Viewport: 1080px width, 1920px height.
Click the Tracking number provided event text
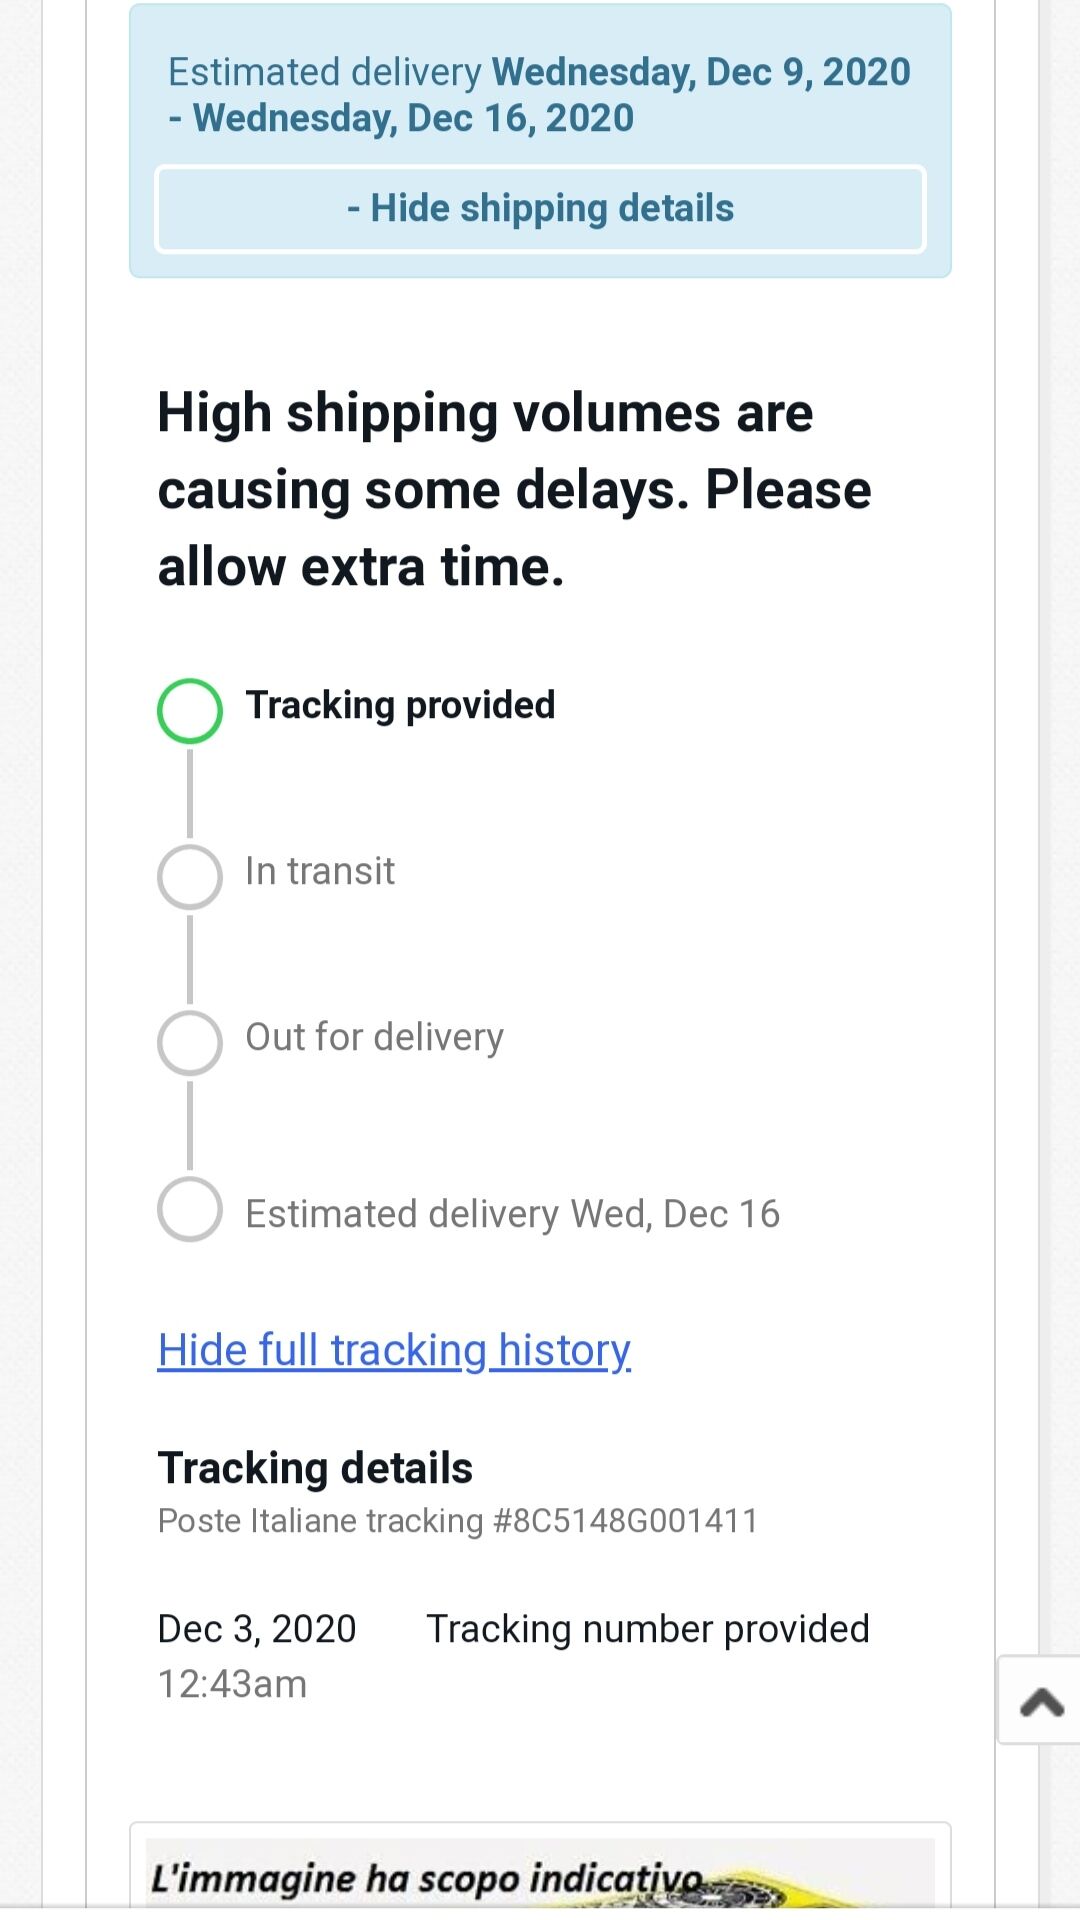click(x=648, y=1629)
